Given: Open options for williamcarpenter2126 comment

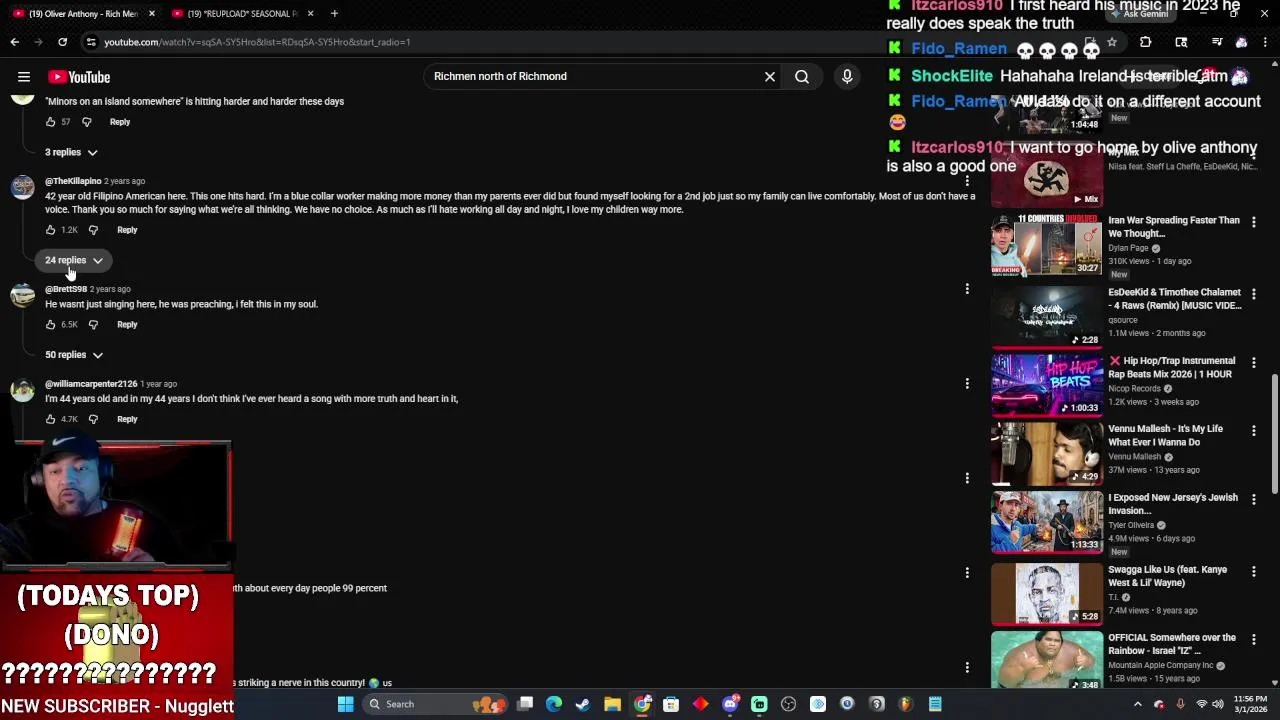Looking at the screenshot, I should tap(967, 383).
